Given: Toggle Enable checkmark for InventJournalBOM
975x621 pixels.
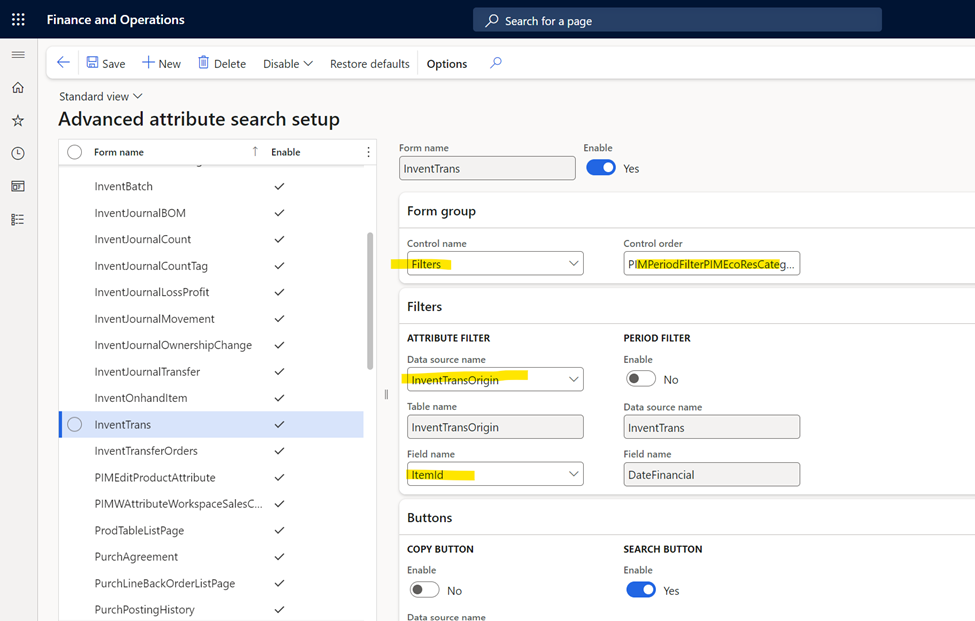Looking at the screenshot, I should coord(279,213).
